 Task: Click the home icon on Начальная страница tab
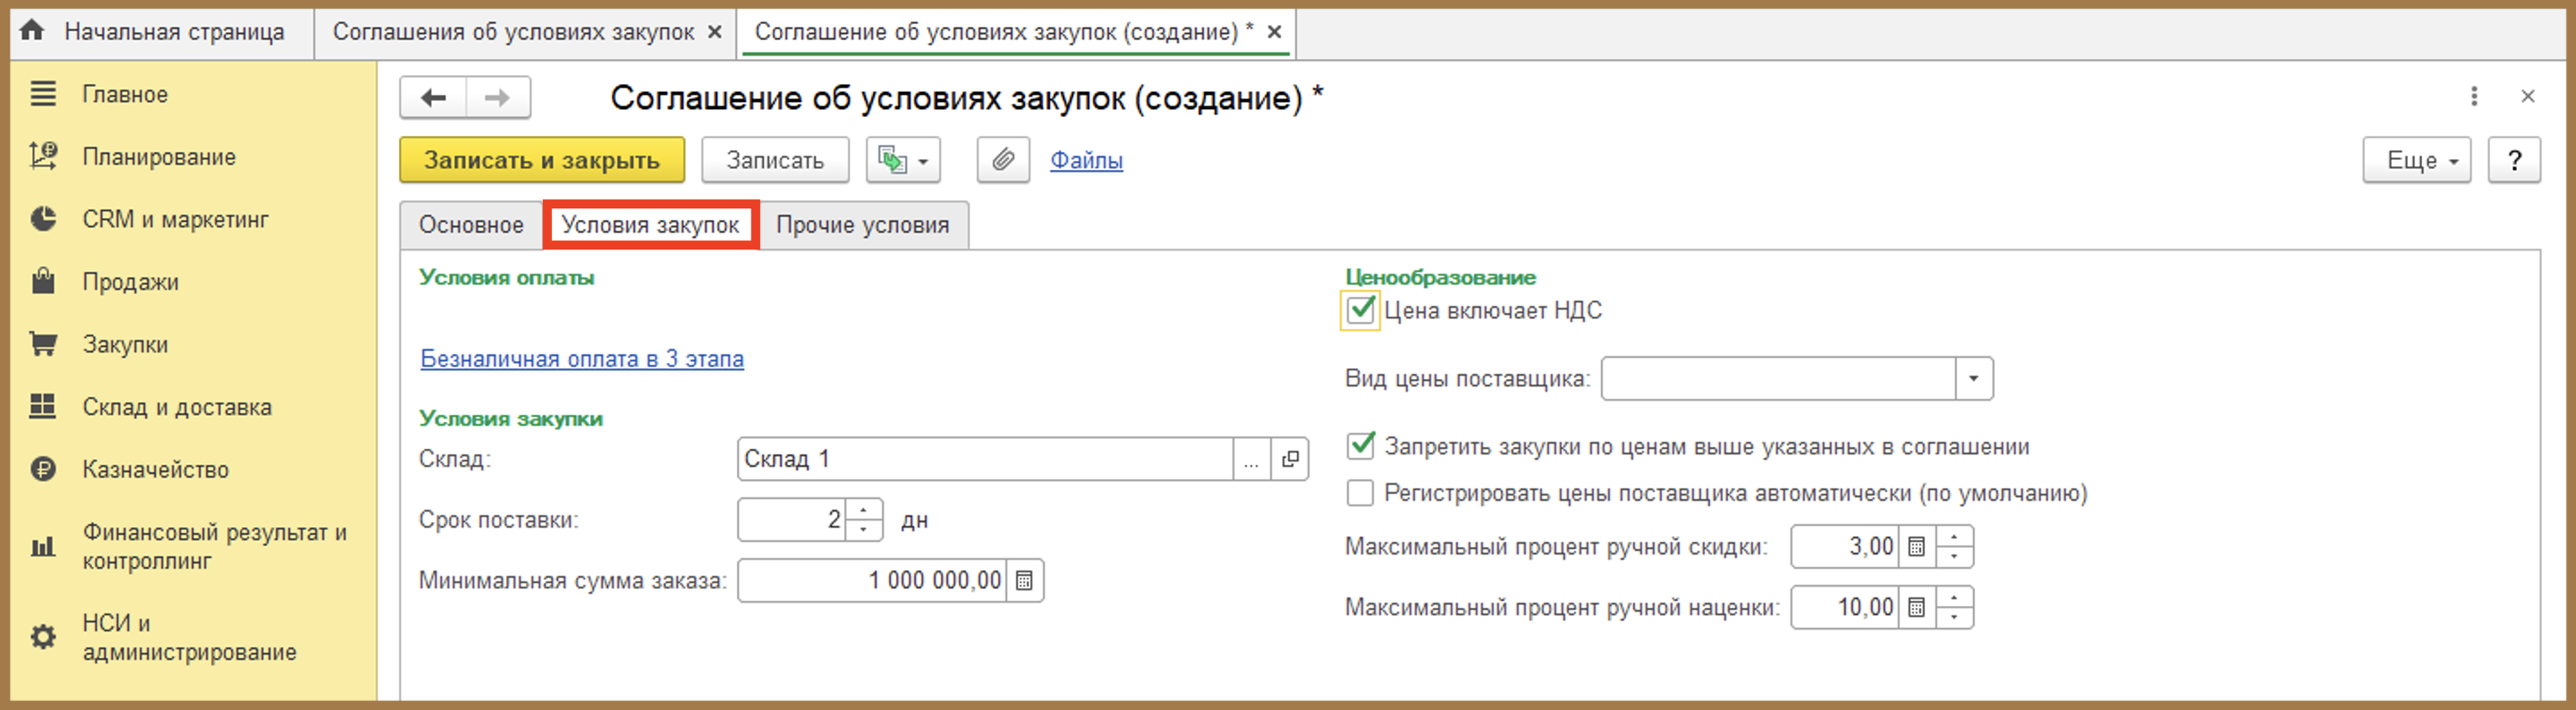tap(32, 30)
